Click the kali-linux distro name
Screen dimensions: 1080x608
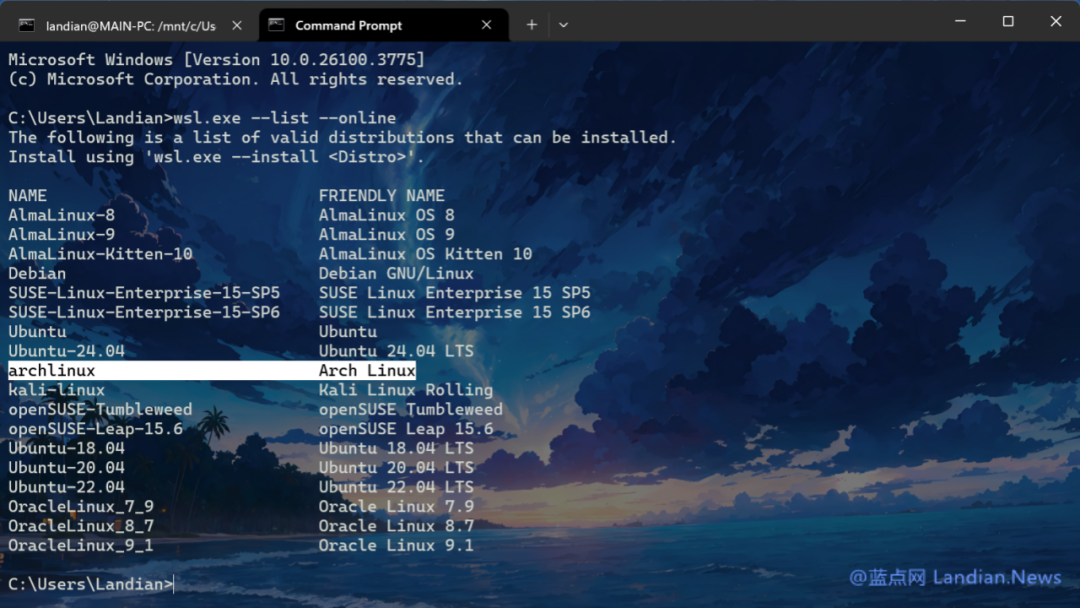pos(56,390)
